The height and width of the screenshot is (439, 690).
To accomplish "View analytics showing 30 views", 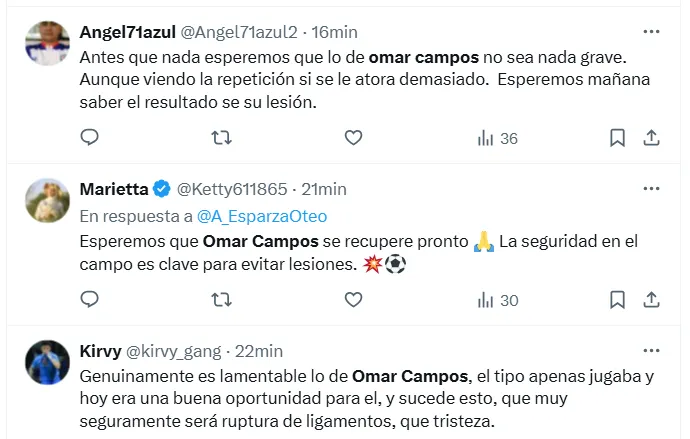I will pyautogui.click(x=497, y=299).
